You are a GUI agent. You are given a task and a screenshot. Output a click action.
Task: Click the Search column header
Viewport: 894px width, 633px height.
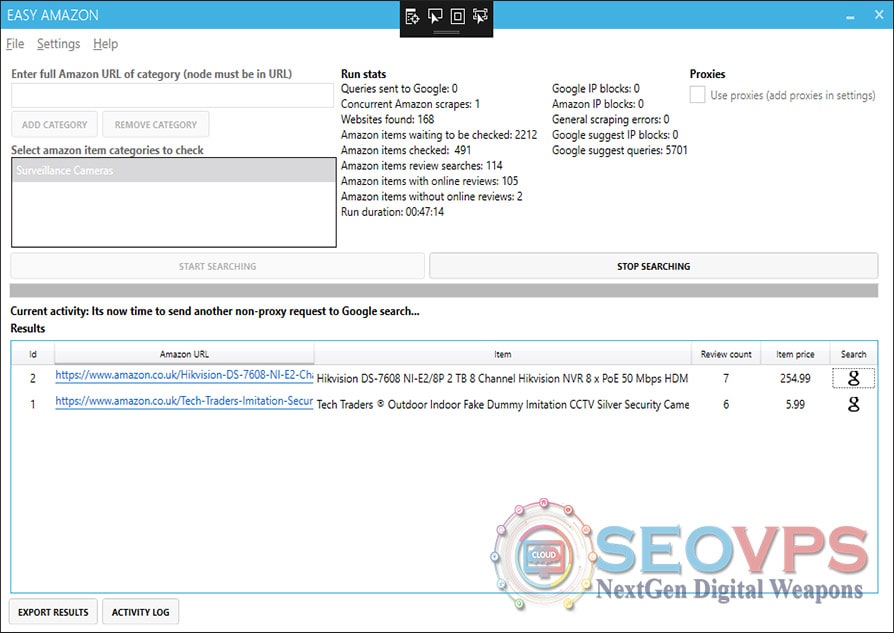[854, 354]
